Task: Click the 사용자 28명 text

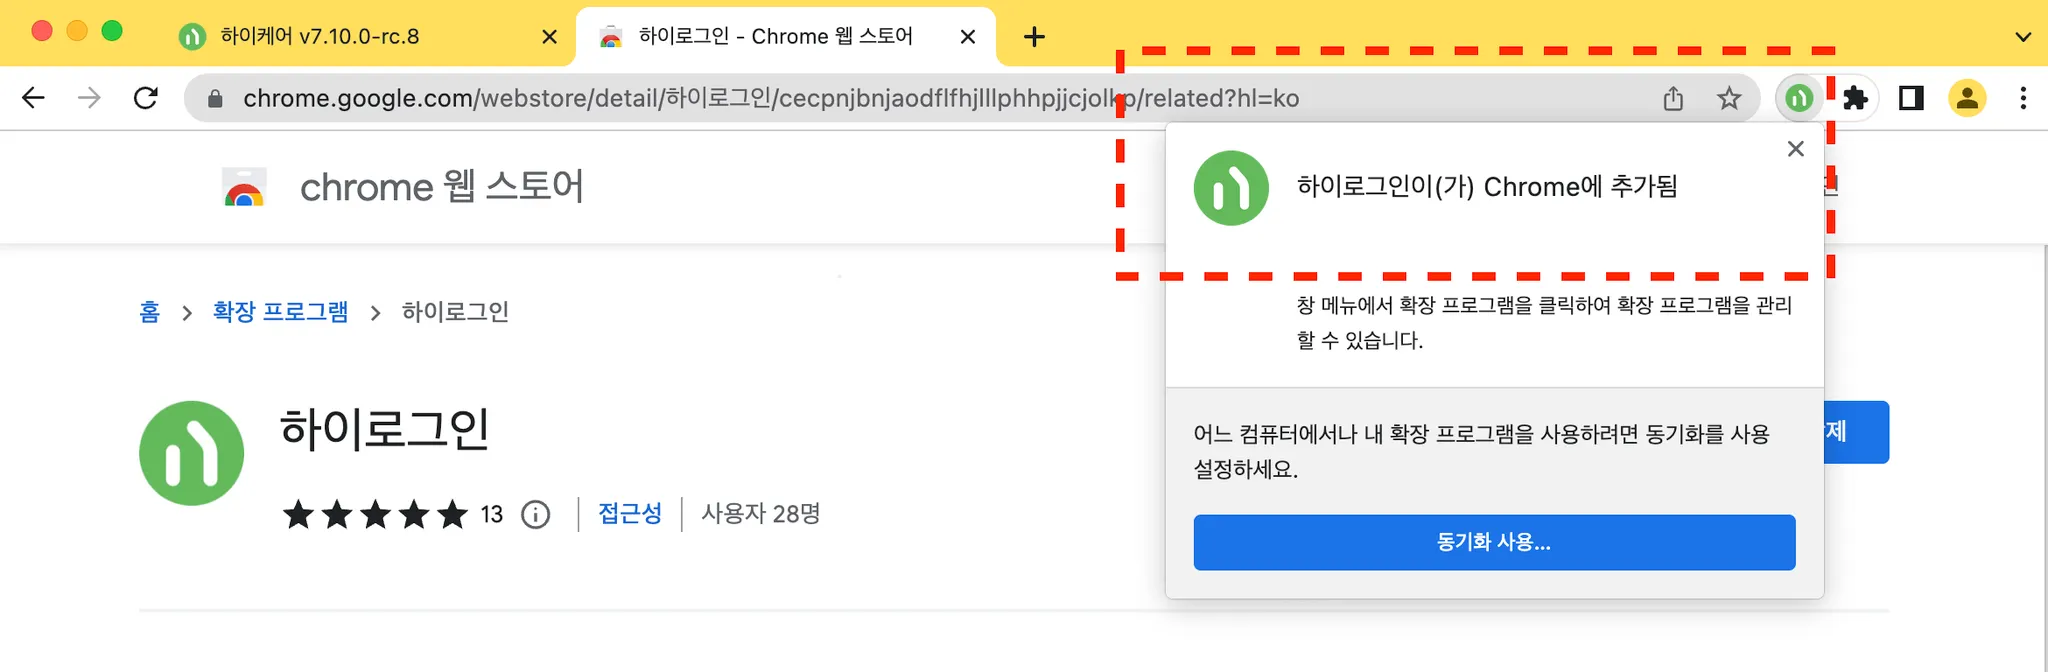Action: click(761, 514)
